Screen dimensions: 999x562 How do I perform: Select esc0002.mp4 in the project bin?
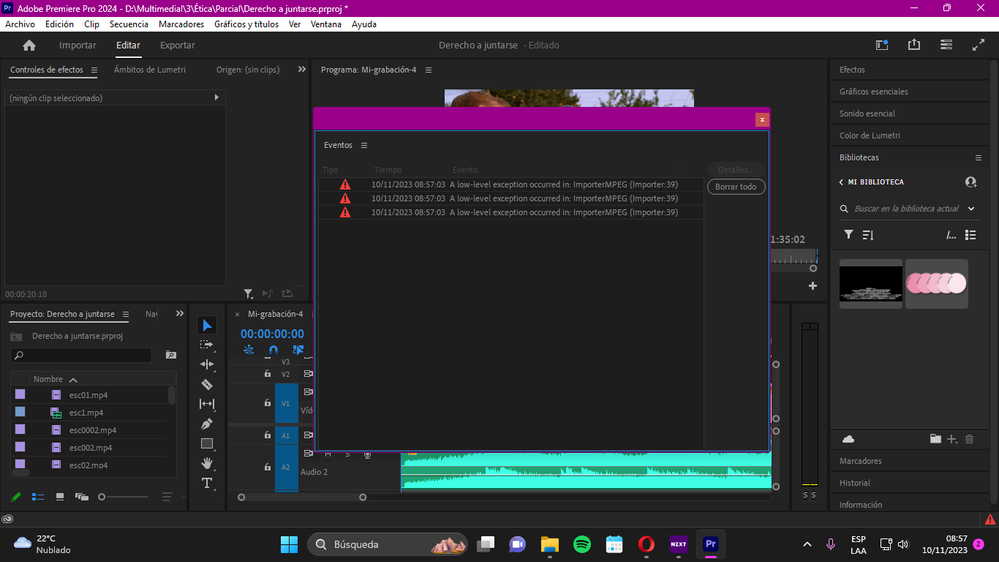pos(92,430)
